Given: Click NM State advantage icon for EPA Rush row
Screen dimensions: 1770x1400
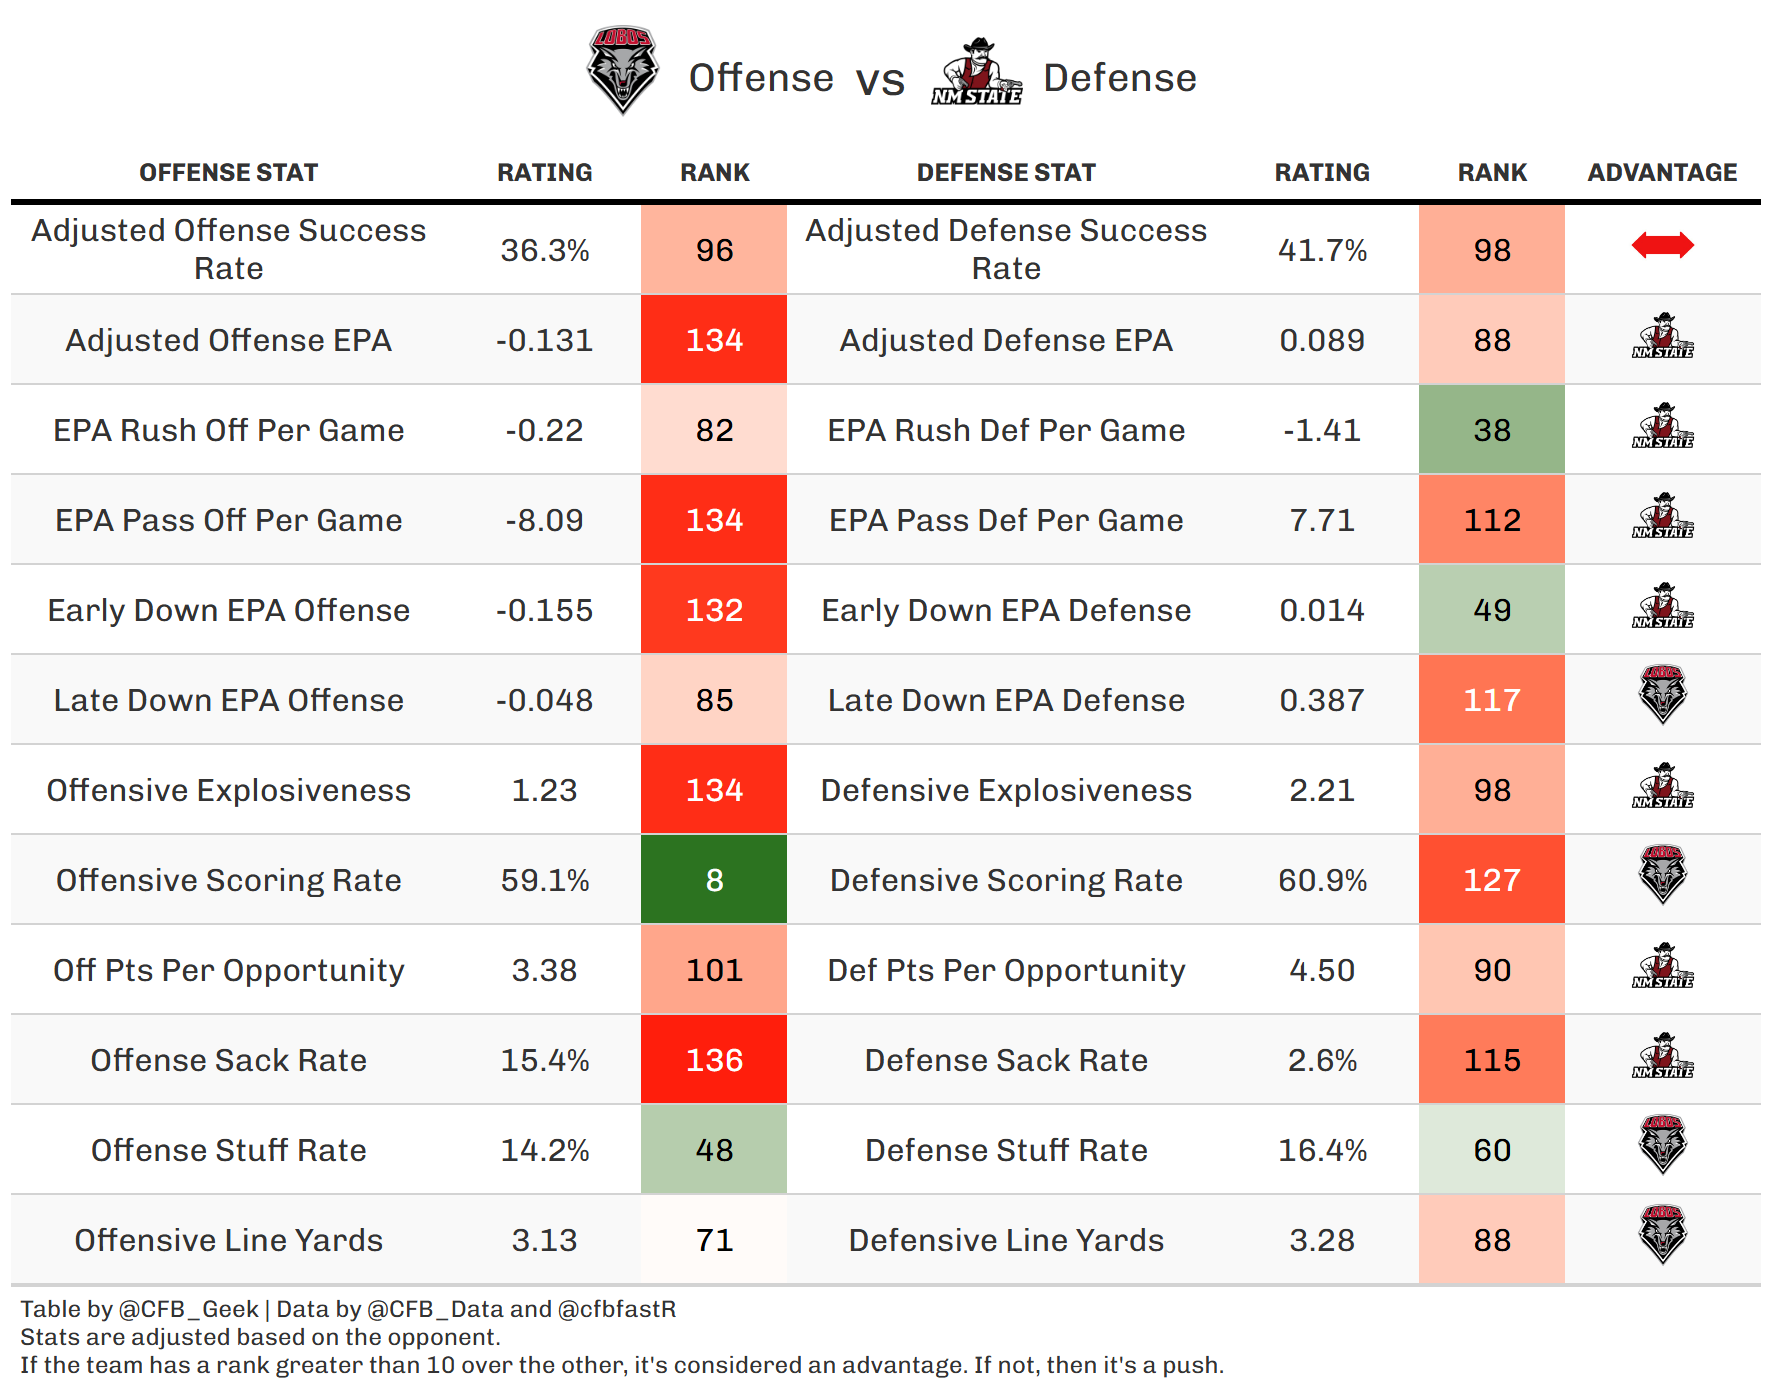Looking at the screenshot, I should point(1662,426).
